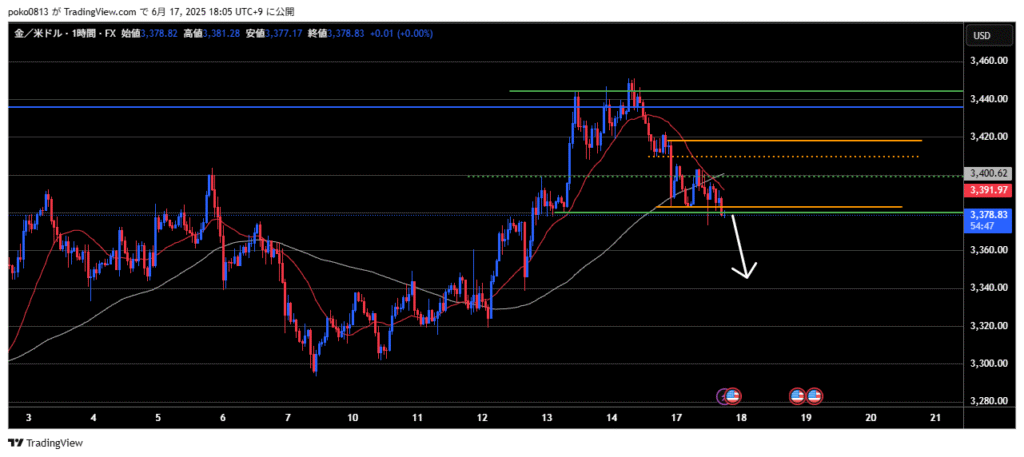Click the red 3,391.97 price label

[x=985, y=190]
